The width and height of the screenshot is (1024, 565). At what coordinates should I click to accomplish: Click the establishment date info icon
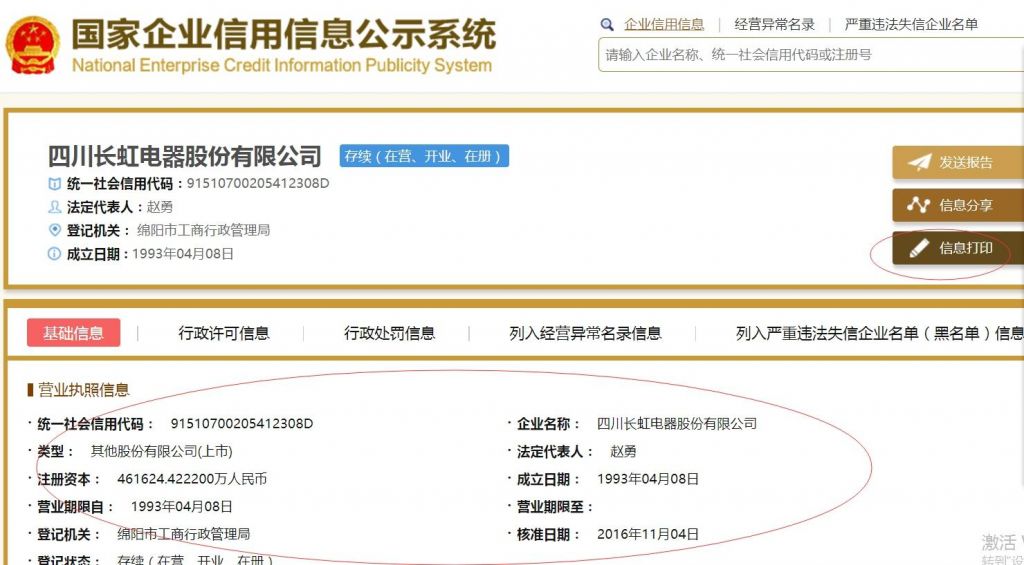pos(54,253)
